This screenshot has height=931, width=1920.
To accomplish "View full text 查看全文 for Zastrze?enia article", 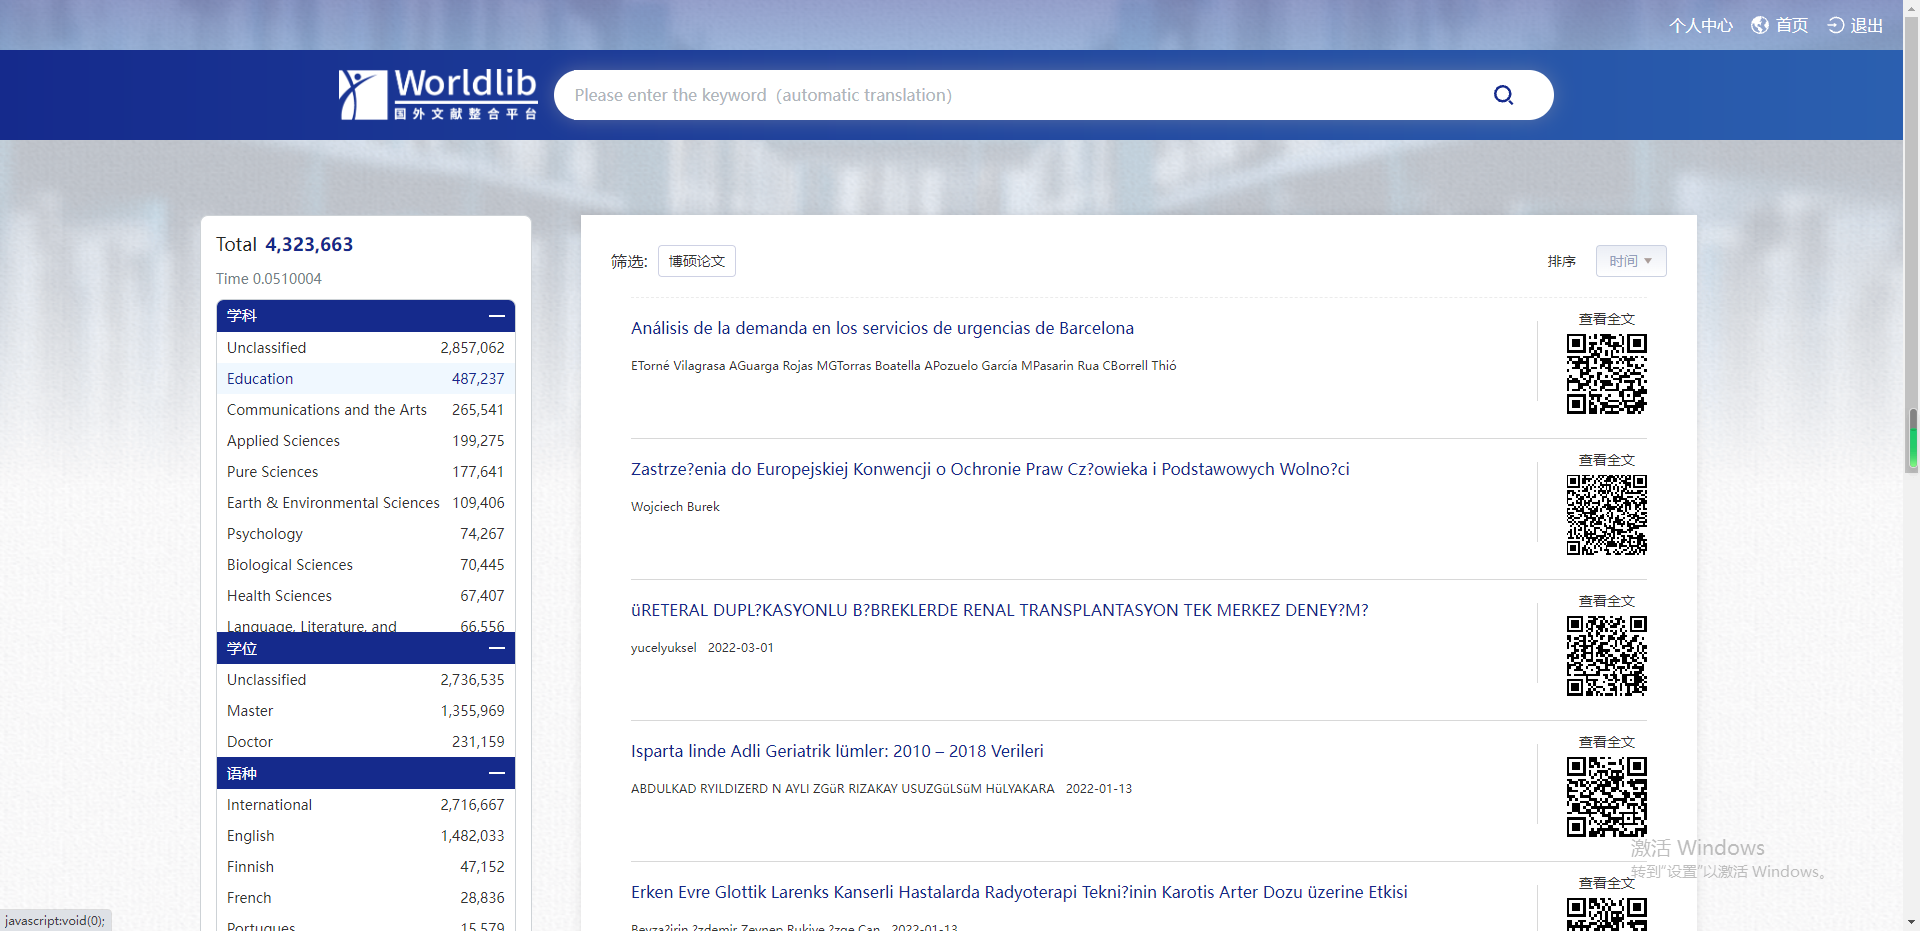I will pos(1606,460).
